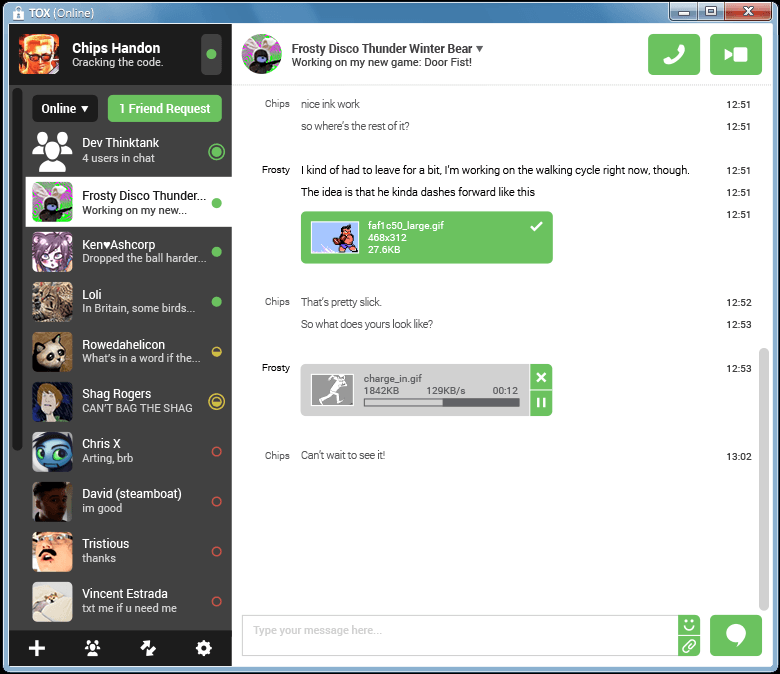Click the charge_in.gif transfer progress bar
Screen dimensions: 780x674
(441, 403)
